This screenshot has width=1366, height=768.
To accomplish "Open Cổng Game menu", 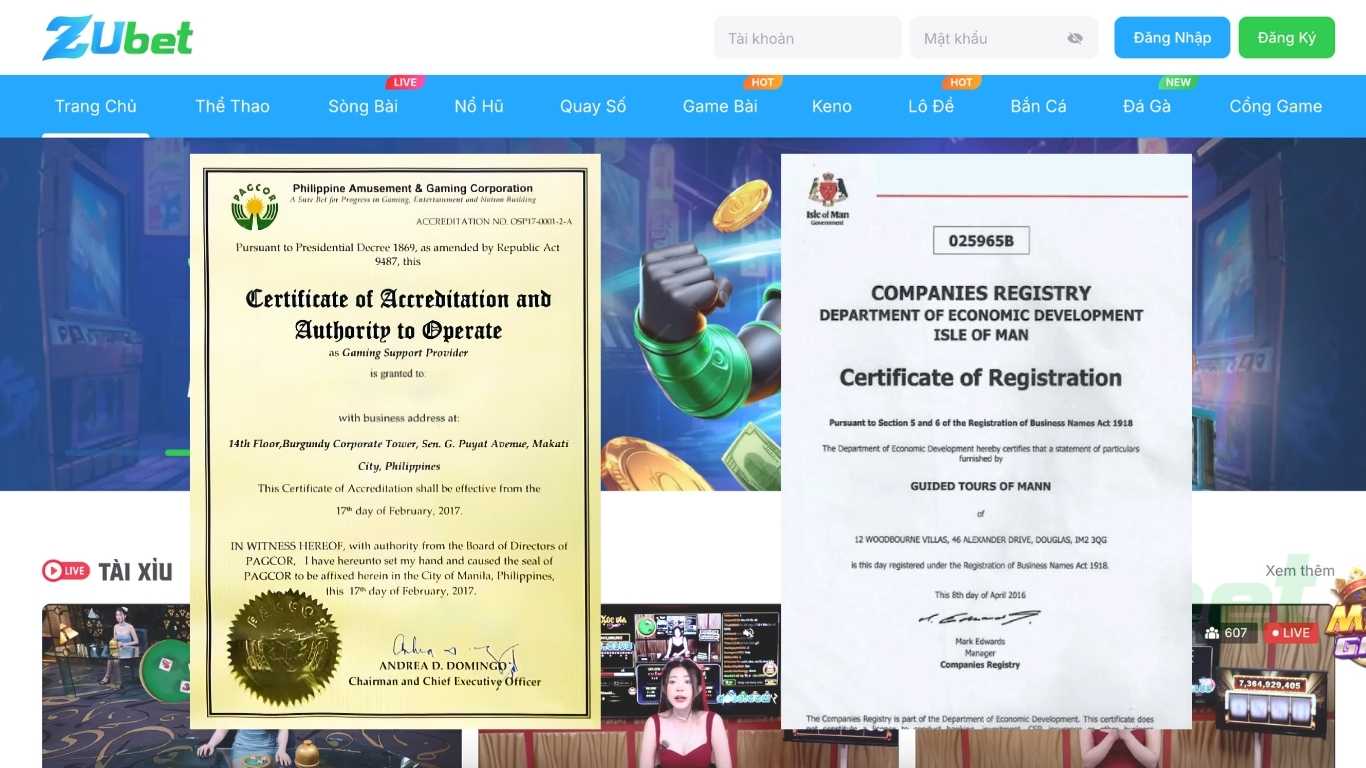I will 1275,106.
